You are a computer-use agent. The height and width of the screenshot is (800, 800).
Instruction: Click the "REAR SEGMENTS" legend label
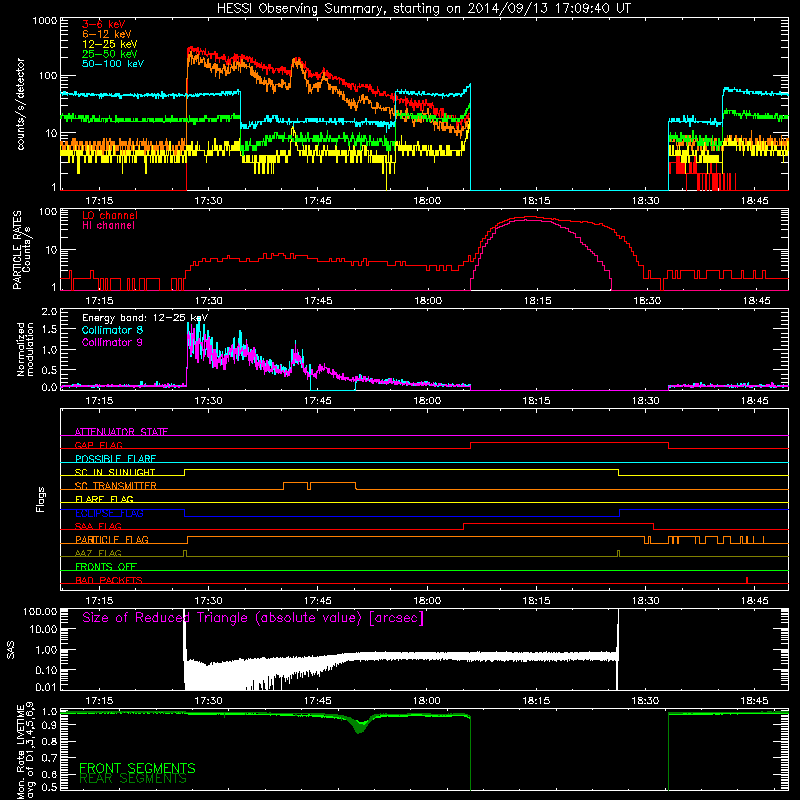(133, 779)
